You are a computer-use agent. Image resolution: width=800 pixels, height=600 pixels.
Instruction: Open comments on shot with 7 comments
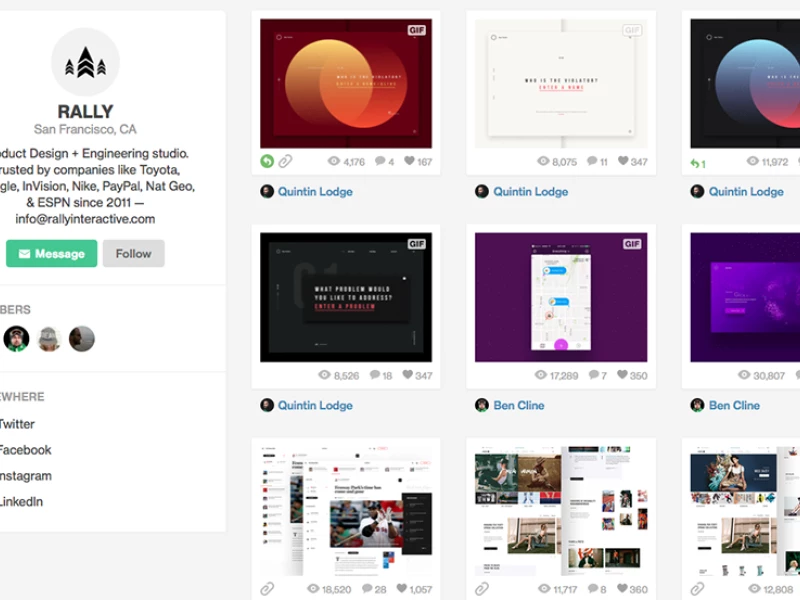click(593, 375)
